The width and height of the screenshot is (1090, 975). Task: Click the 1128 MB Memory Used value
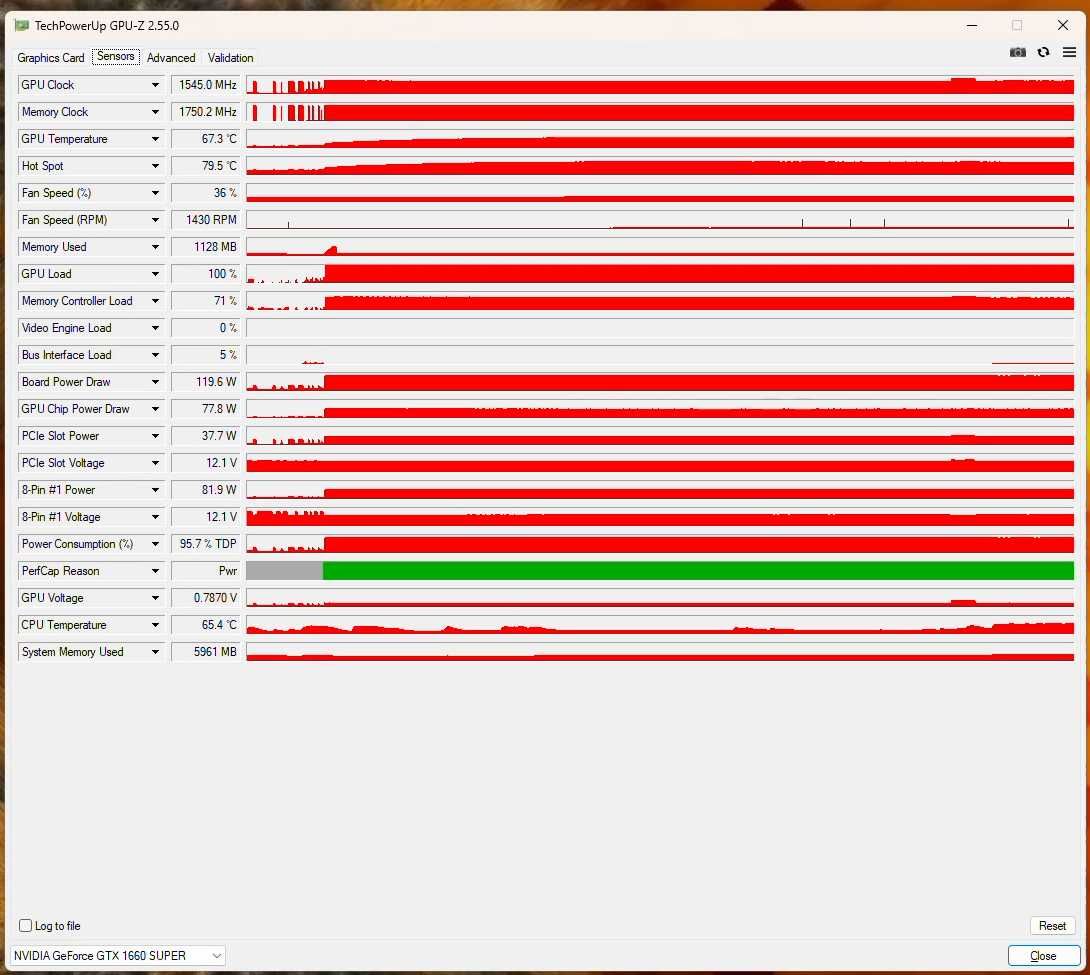[x=206, y=247]
